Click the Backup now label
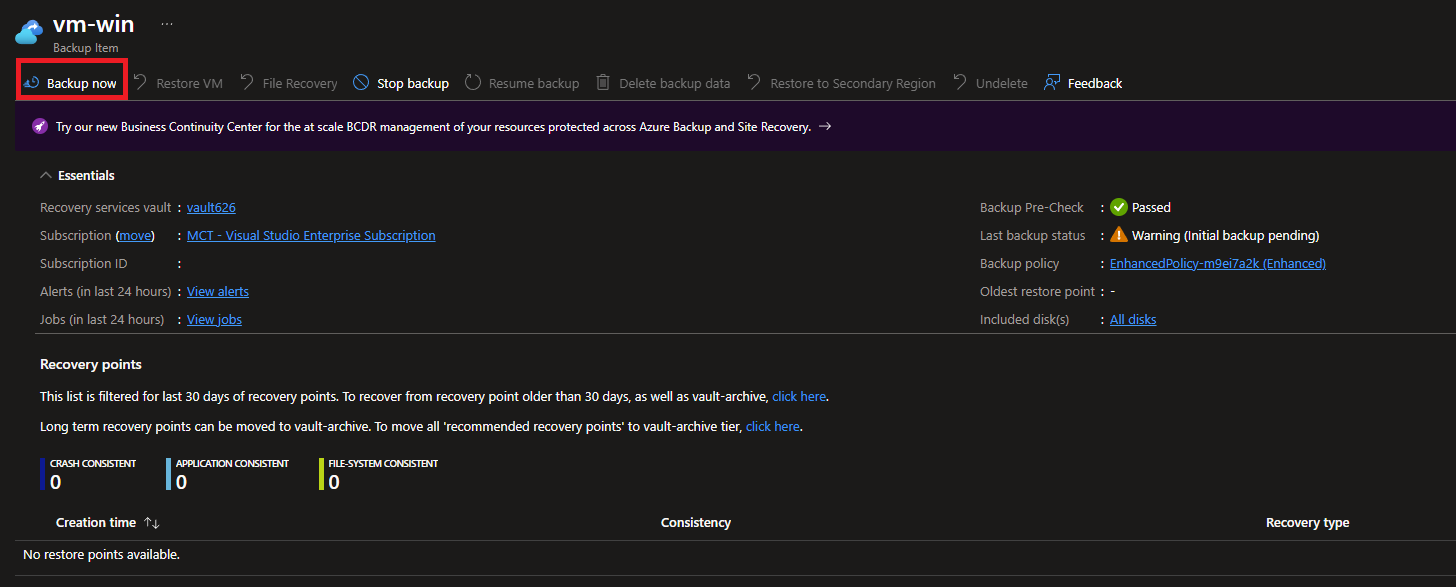 click(x=82, y=83)
